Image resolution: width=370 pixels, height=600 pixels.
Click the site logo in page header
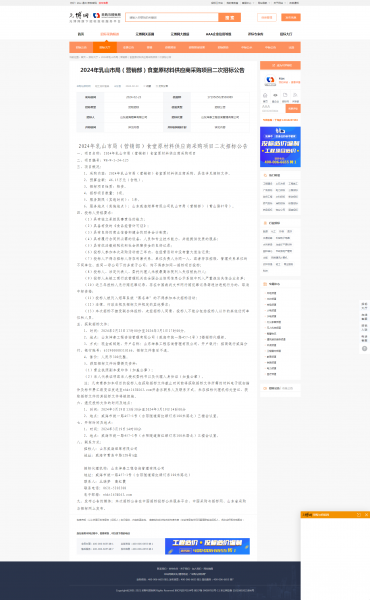coord(95,17)
